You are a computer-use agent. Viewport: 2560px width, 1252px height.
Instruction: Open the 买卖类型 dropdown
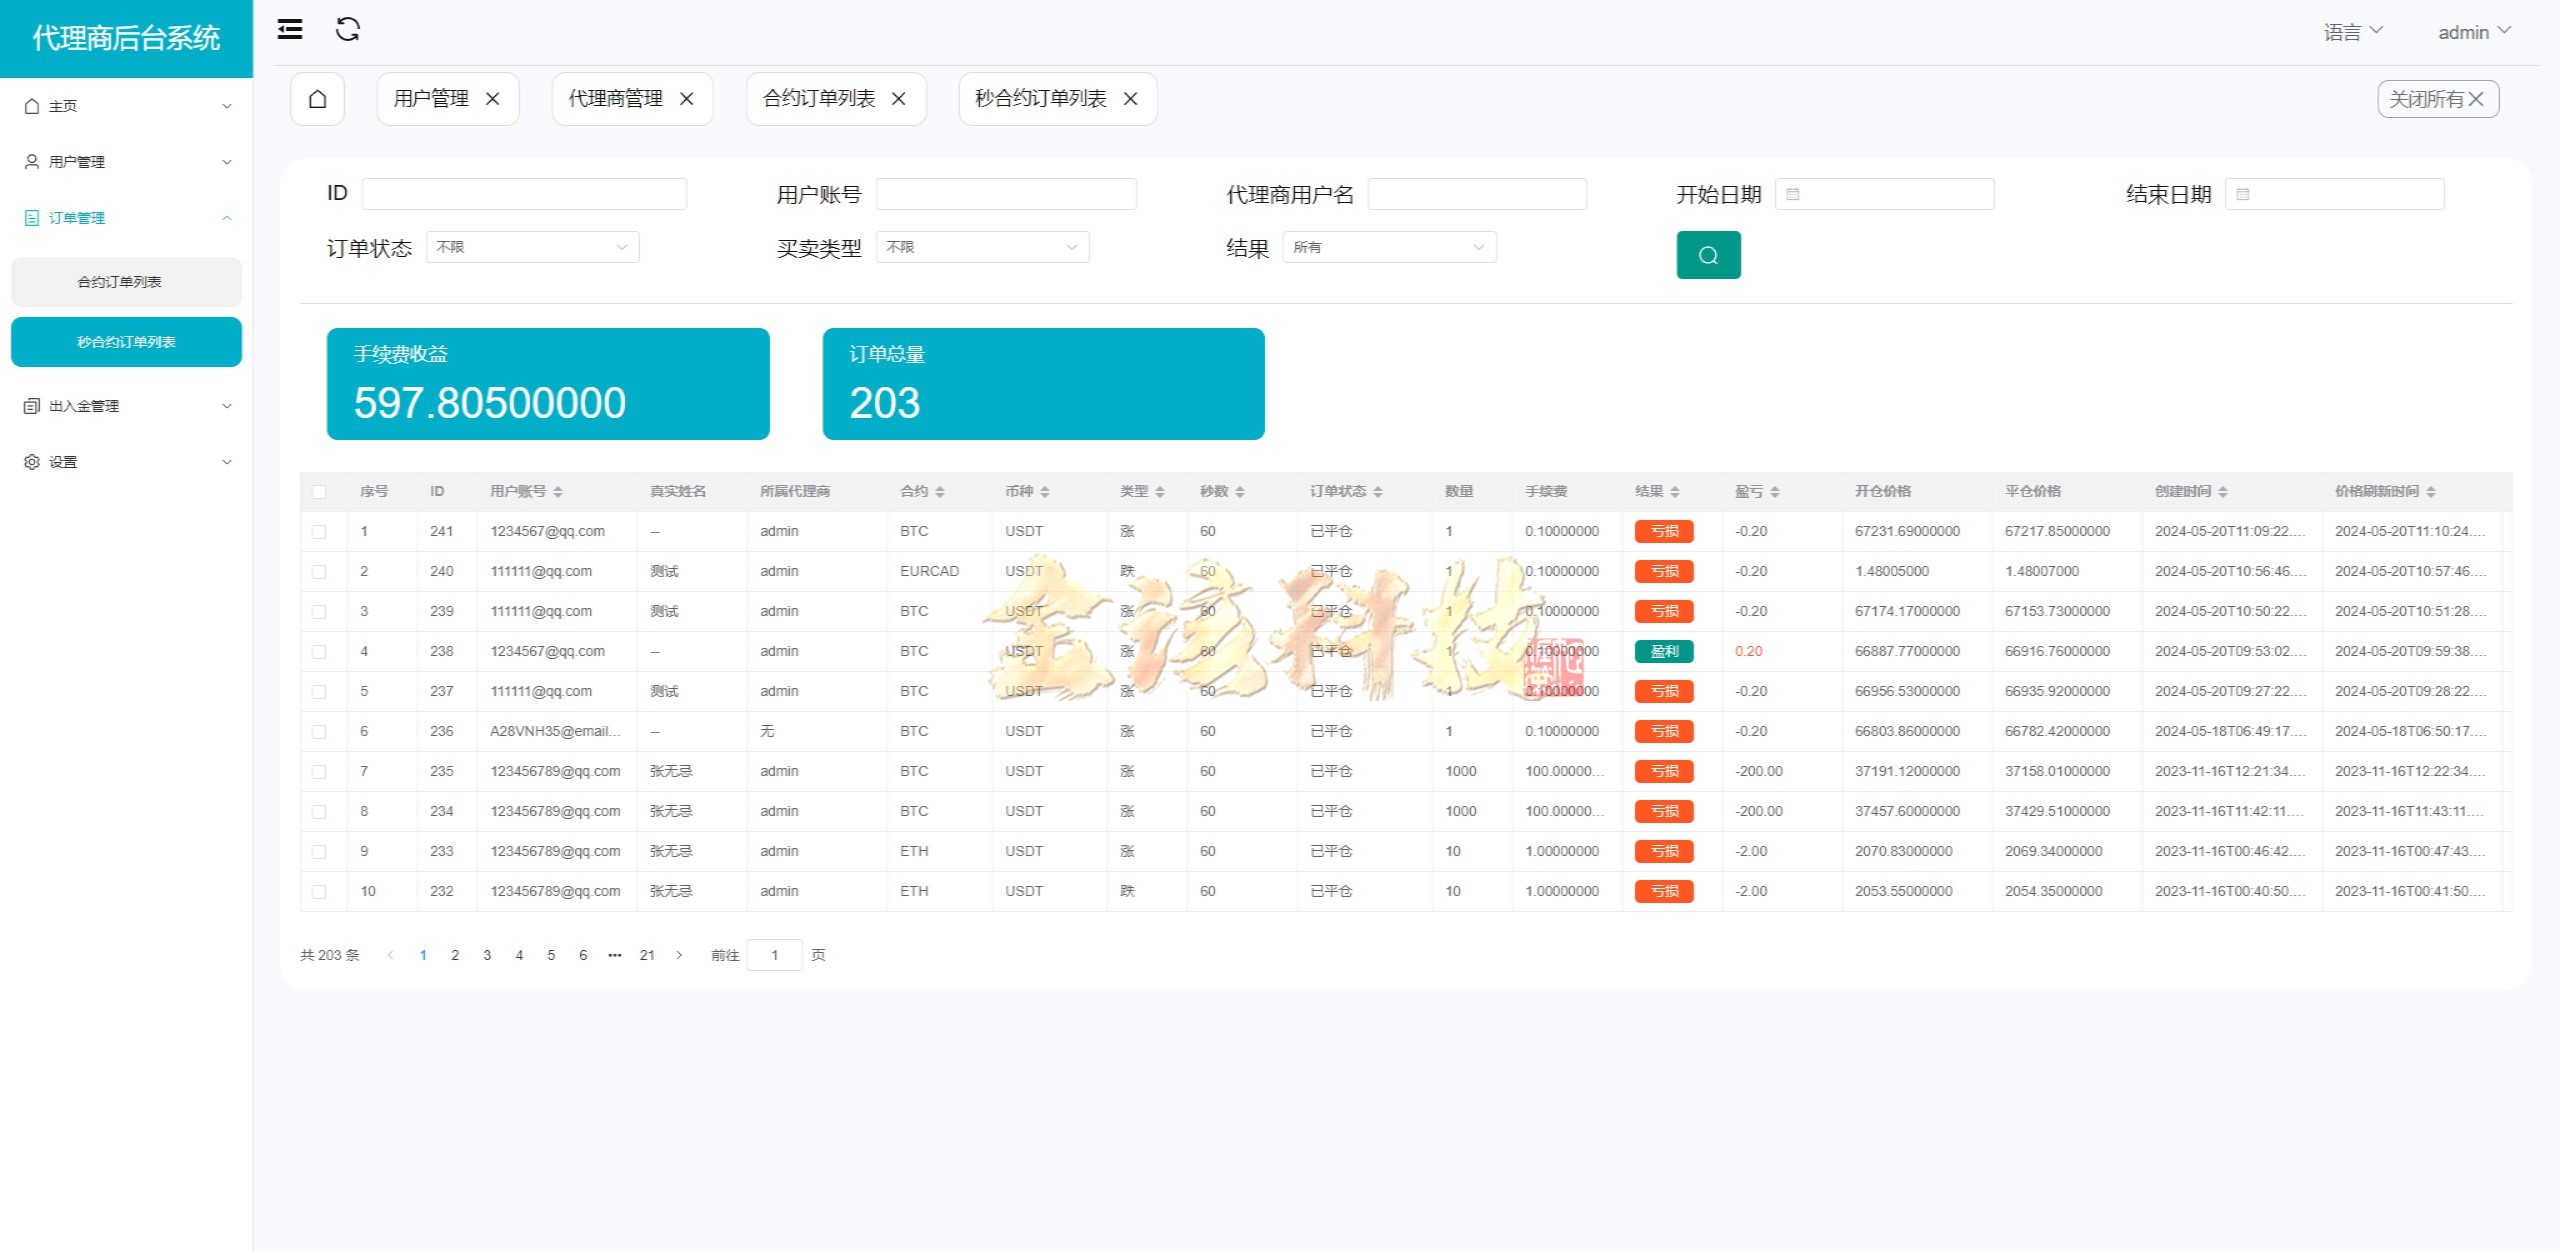coord(983,246)
